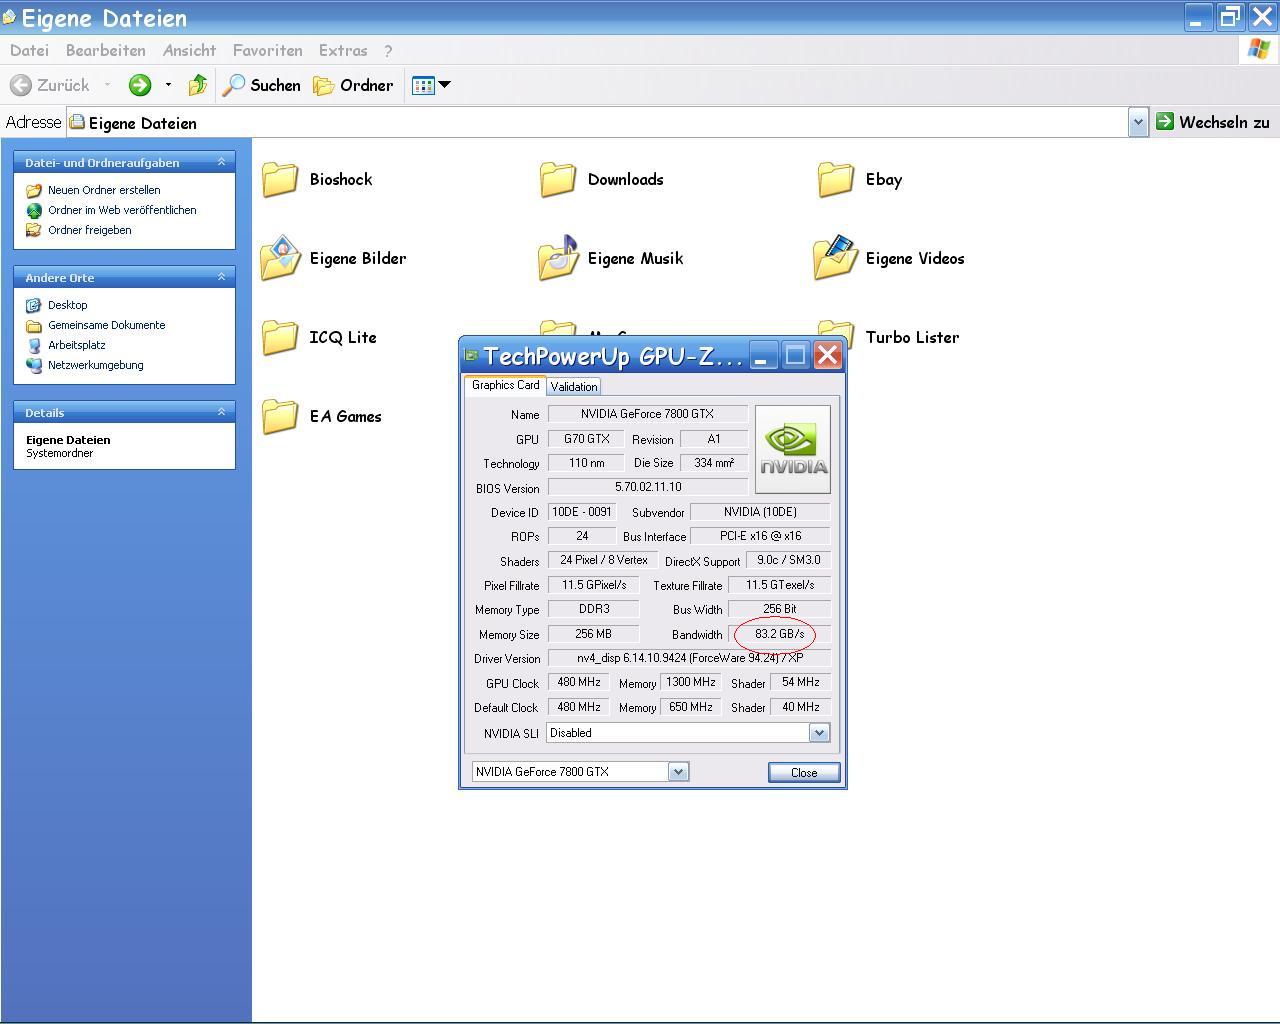
Task: Click the green forward arrow icon
Action: [x=139, y=86]
